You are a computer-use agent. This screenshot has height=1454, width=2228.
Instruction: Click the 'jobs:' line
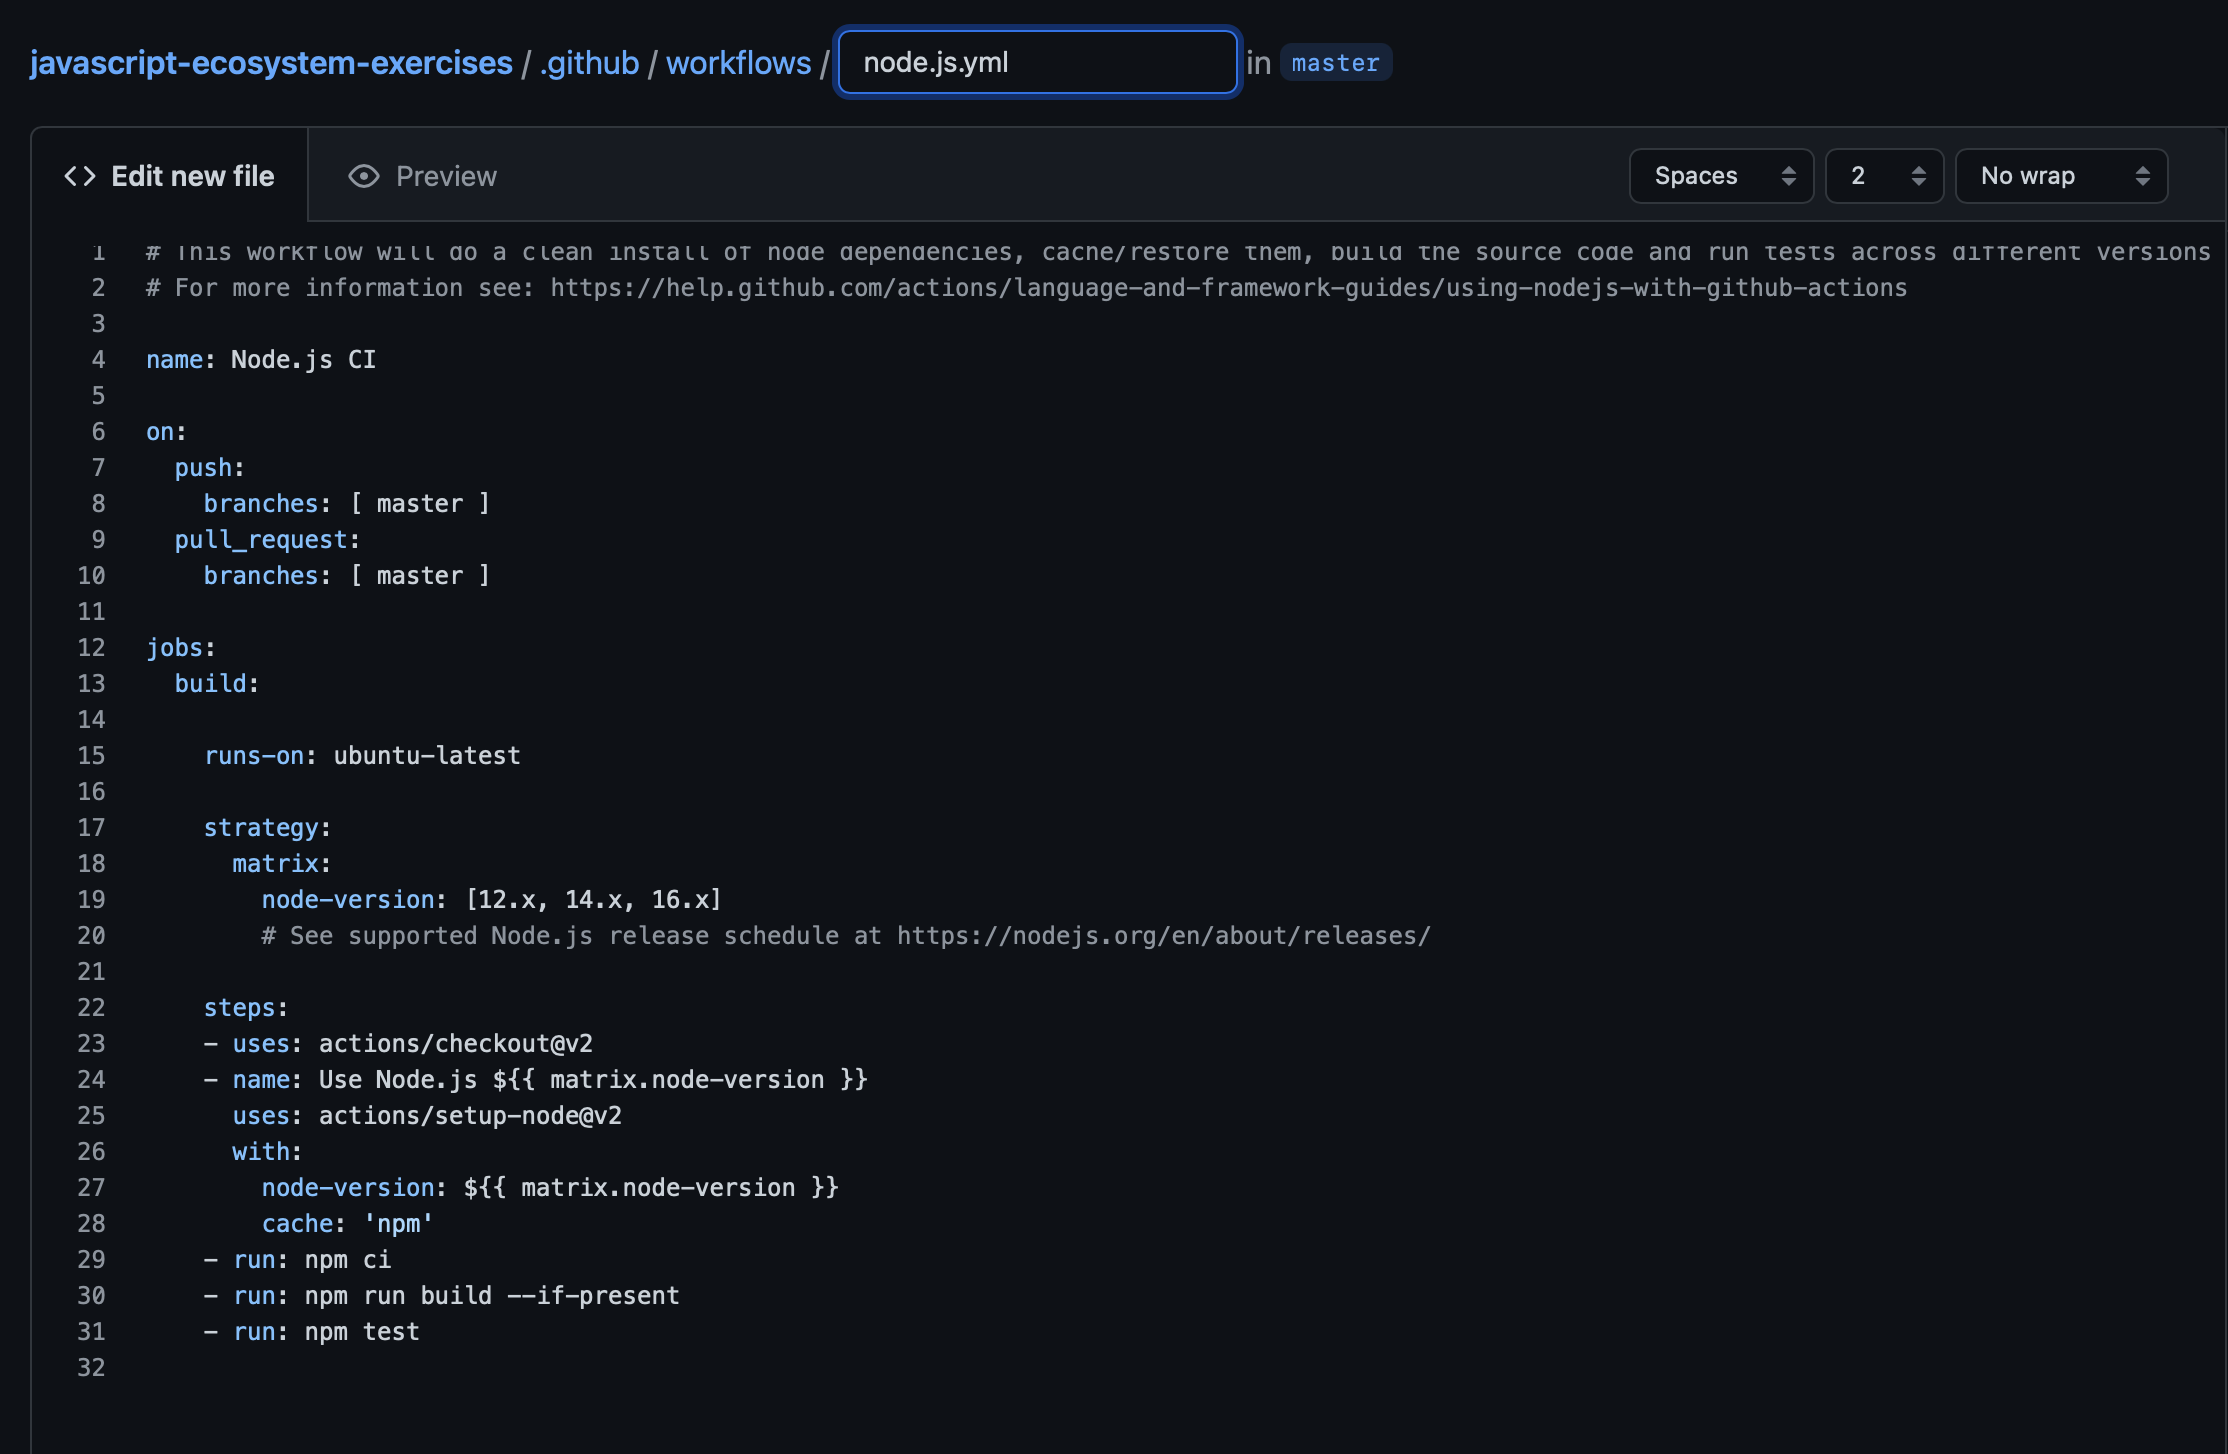[181, 648]
